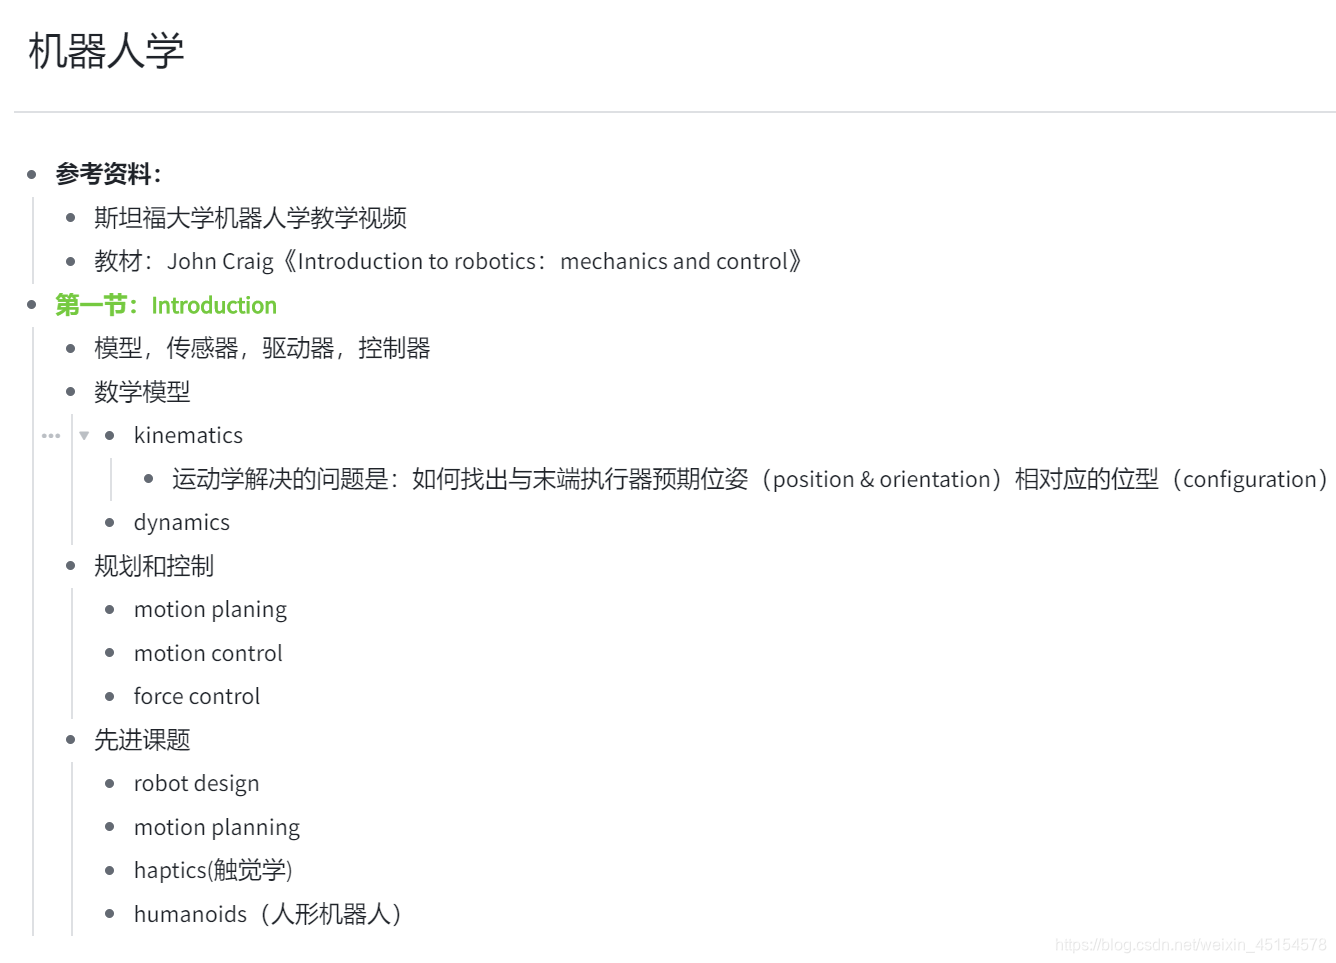Click the bullet before 模型，传感器 line
The width and height of the screenshot is (1336, 963).
(x=71, y=348)
